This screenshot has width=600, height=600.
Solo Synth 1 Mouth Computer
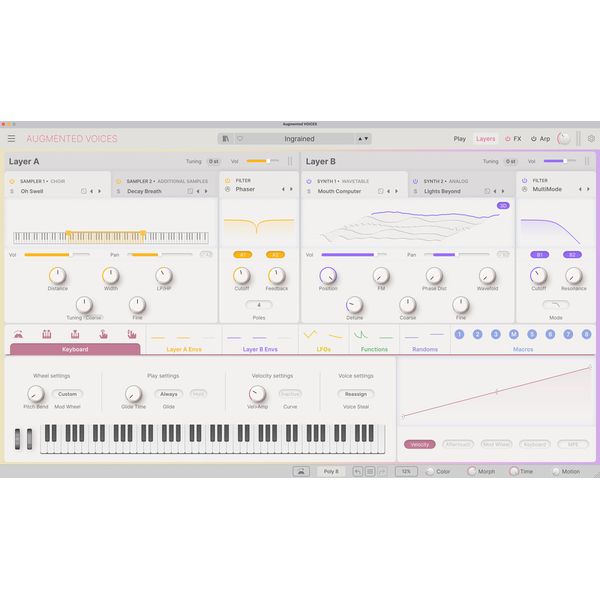(x=309, y=191)
